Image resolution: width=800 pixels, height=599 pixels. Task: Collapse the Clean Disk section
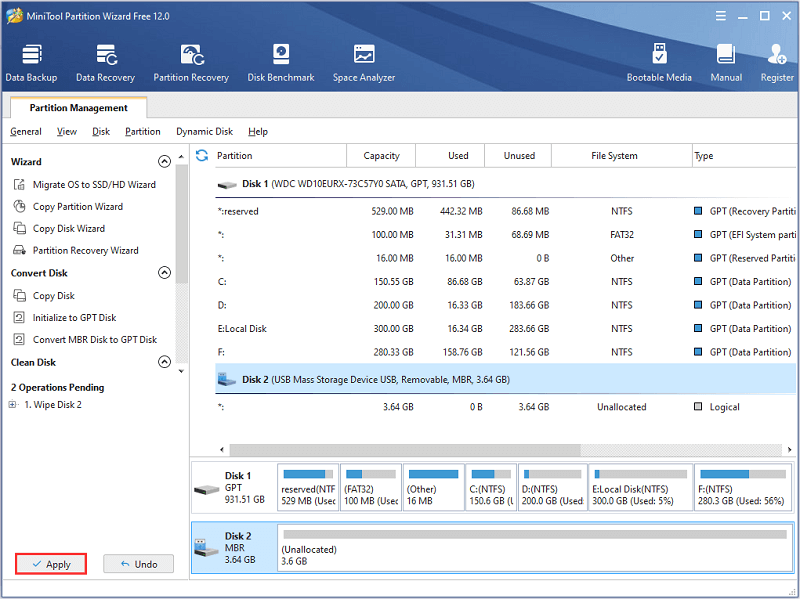[x=164, y=362]
